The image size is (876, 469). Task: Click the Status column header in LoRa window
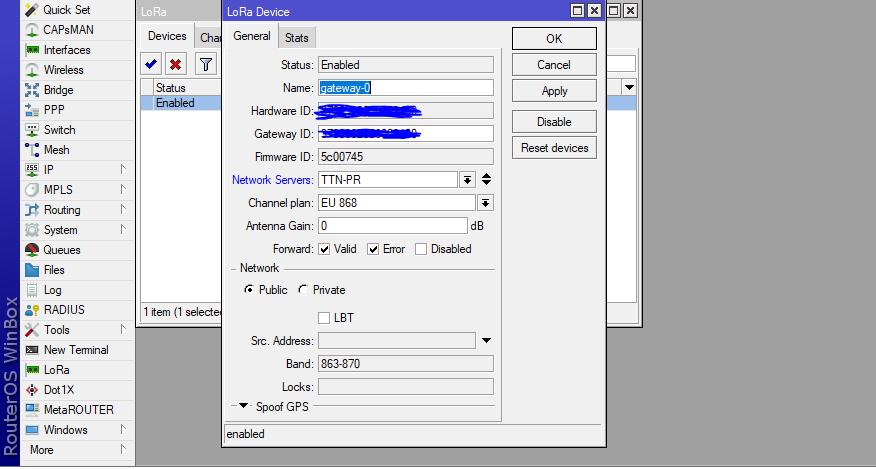click(x=188, y=88)
